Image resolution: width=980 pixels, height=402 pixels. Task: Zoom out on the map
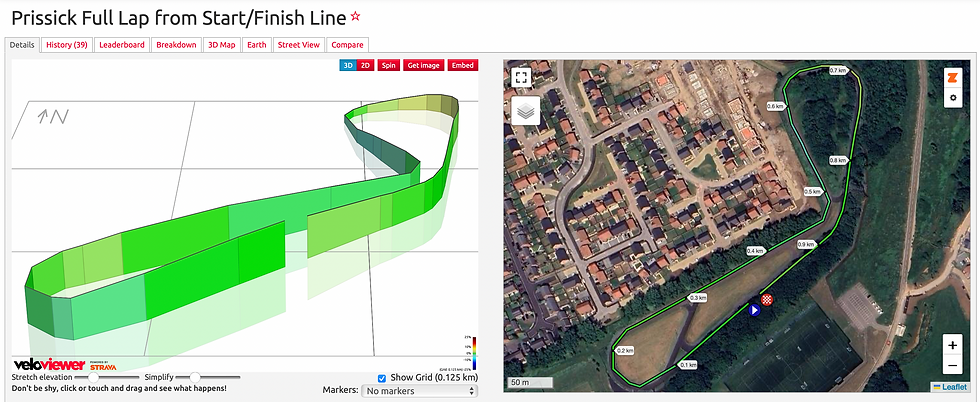pos(952,364)
